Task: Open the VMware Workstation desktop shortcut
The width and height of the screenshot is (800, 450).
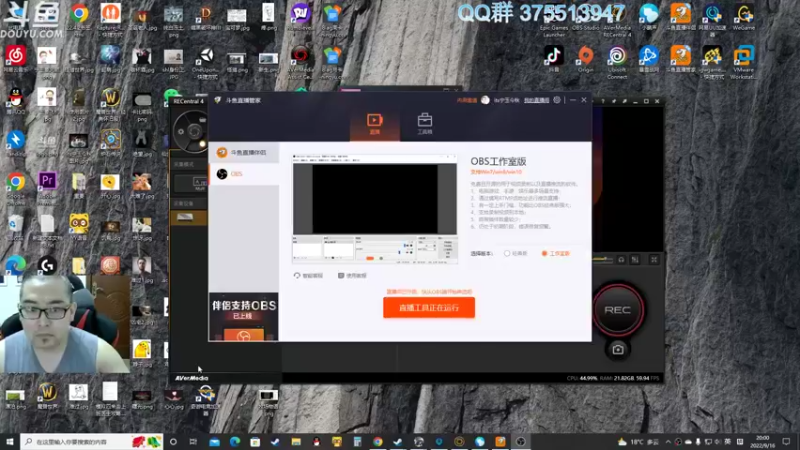Action: coord(743,62)
